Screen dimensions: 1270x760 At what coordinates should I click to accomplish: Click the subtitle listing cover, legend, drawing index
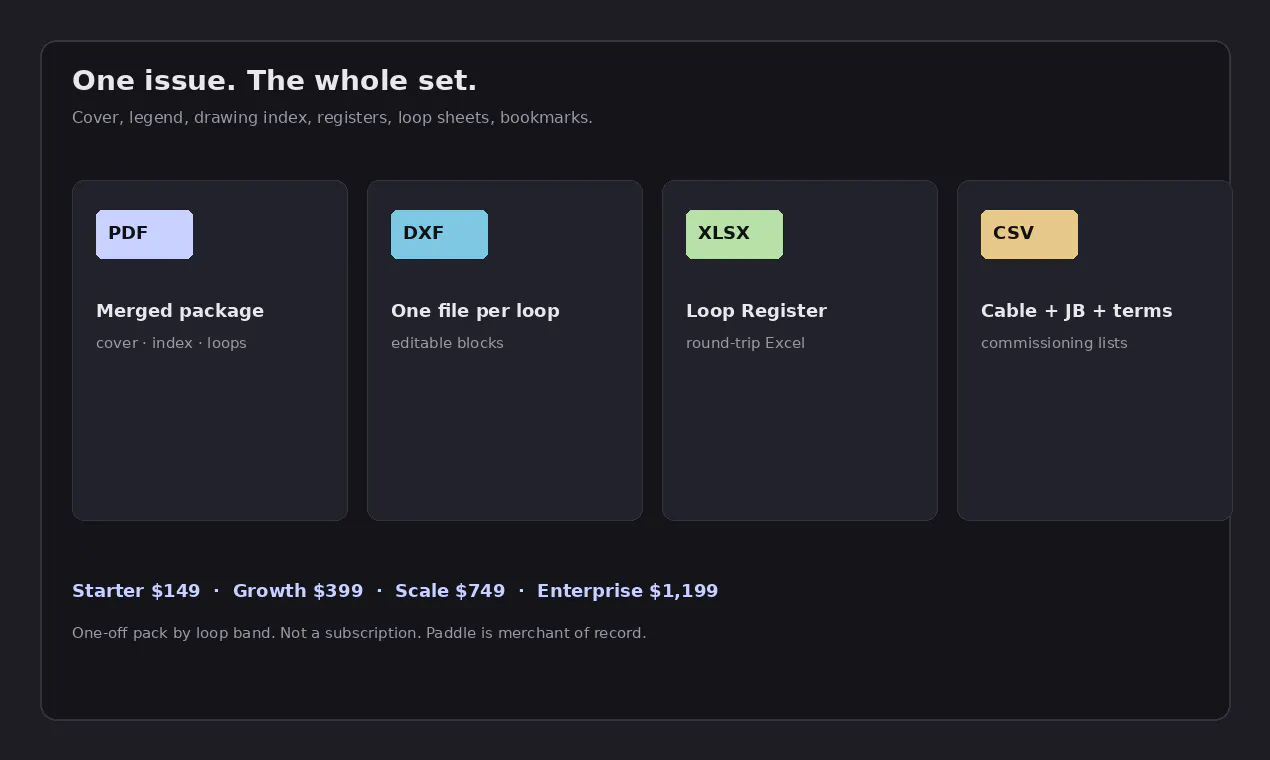pos(332,118)
